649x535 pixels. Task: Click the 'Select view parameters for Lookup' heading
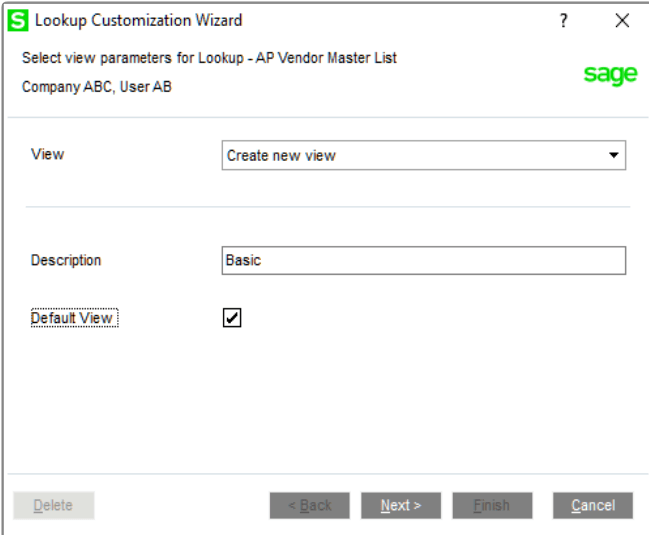209,58
